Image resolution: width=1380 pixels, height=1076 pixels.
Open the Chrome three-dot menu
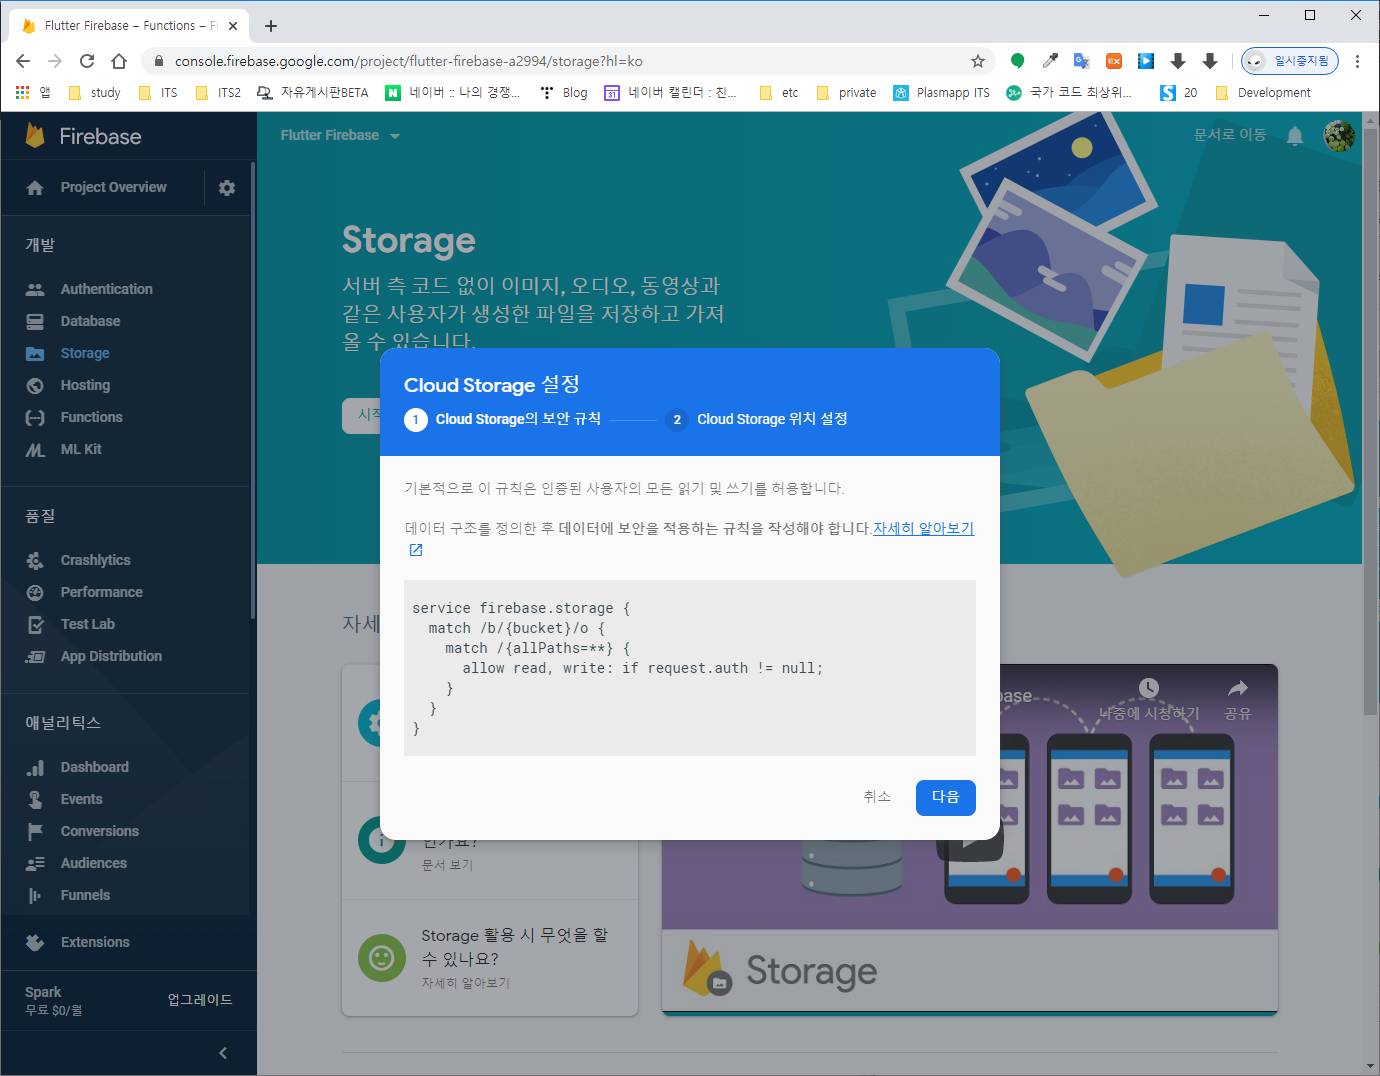[x=1357, y=61]
